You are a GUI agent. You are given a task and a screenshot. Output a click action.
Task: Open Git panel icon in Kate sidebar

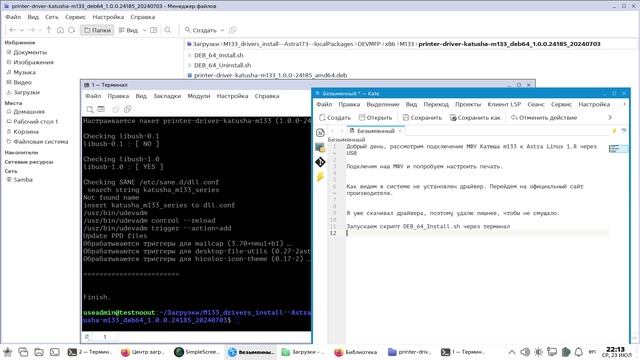[320, 162]
